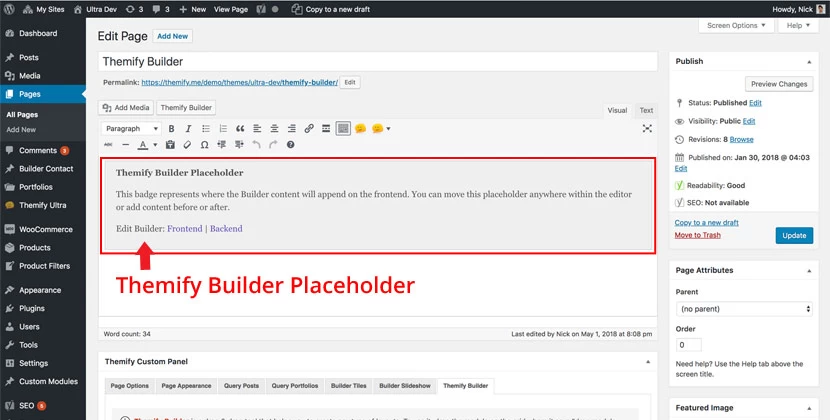Enter distraction-free writing mode
This screenshot has width=830, height=420.
point(647,129)
